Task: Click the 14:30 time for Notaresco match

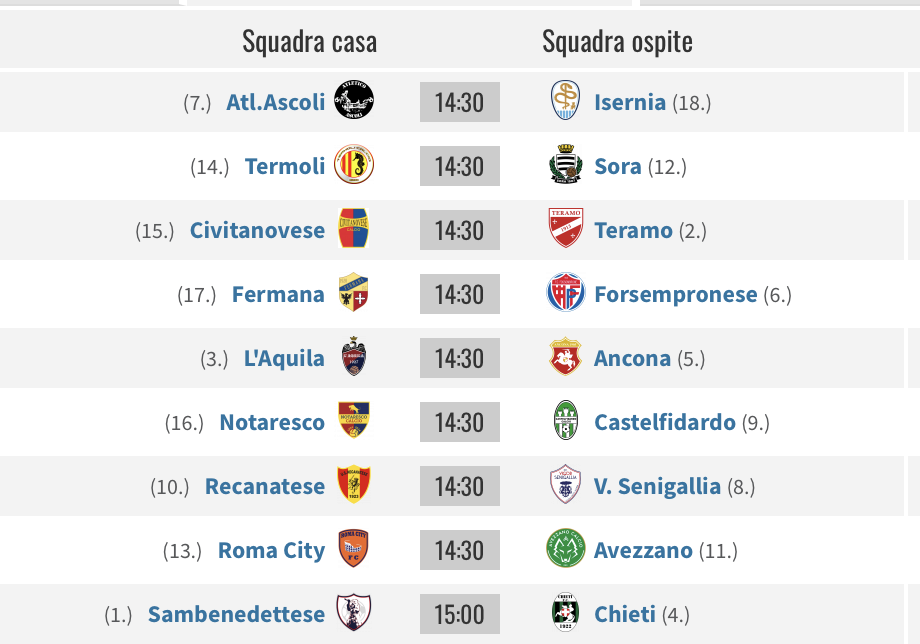Action: (459, 422)
